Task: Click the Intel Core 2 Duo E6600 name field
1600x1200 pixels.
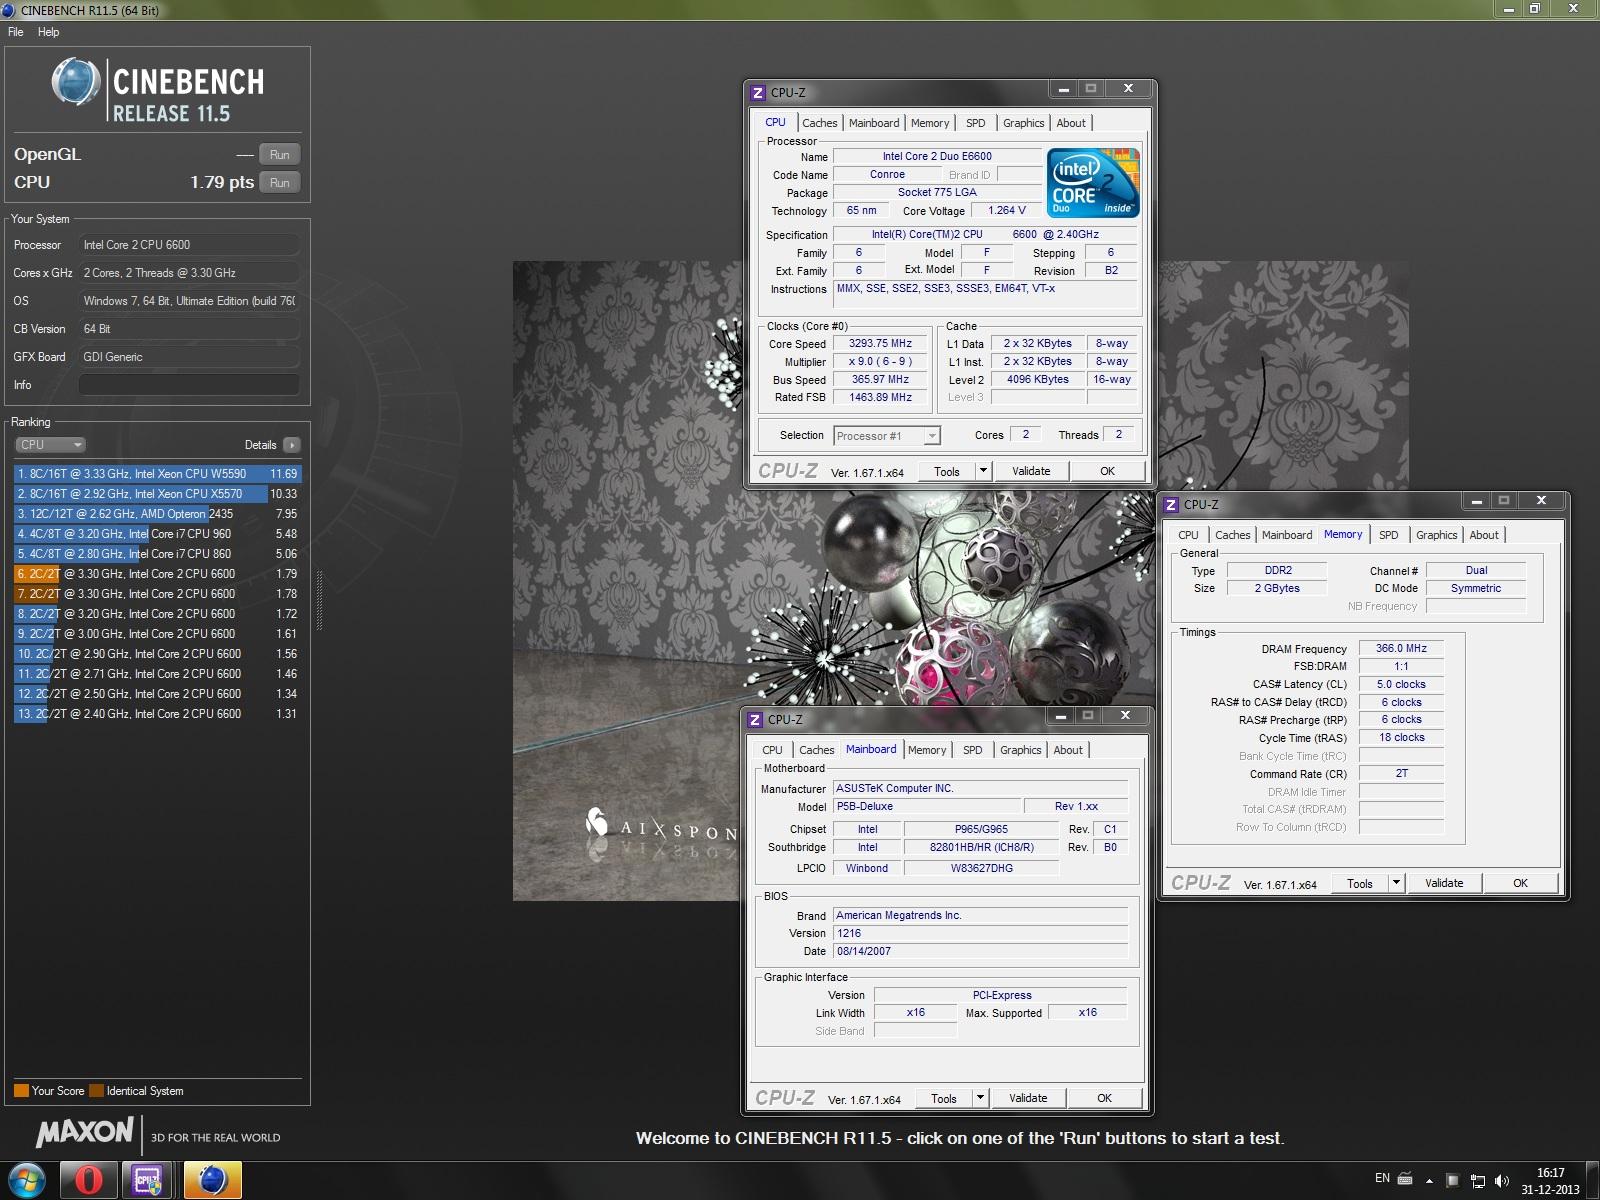Action: click(x=937, y=156)
